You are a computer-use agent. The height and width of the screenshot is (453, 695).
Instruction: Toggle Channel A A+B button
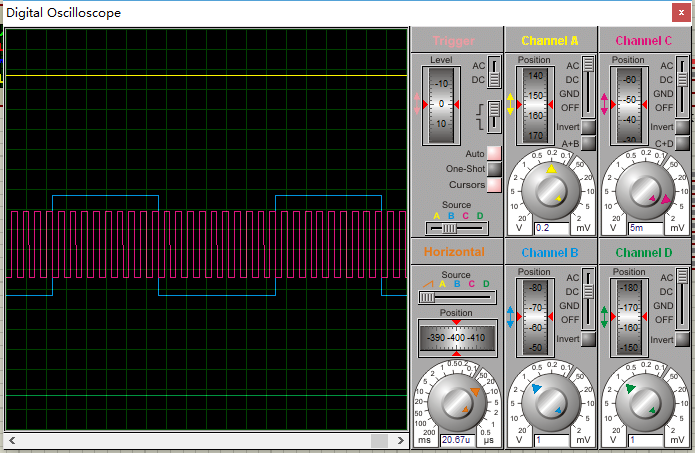[588, 143]
